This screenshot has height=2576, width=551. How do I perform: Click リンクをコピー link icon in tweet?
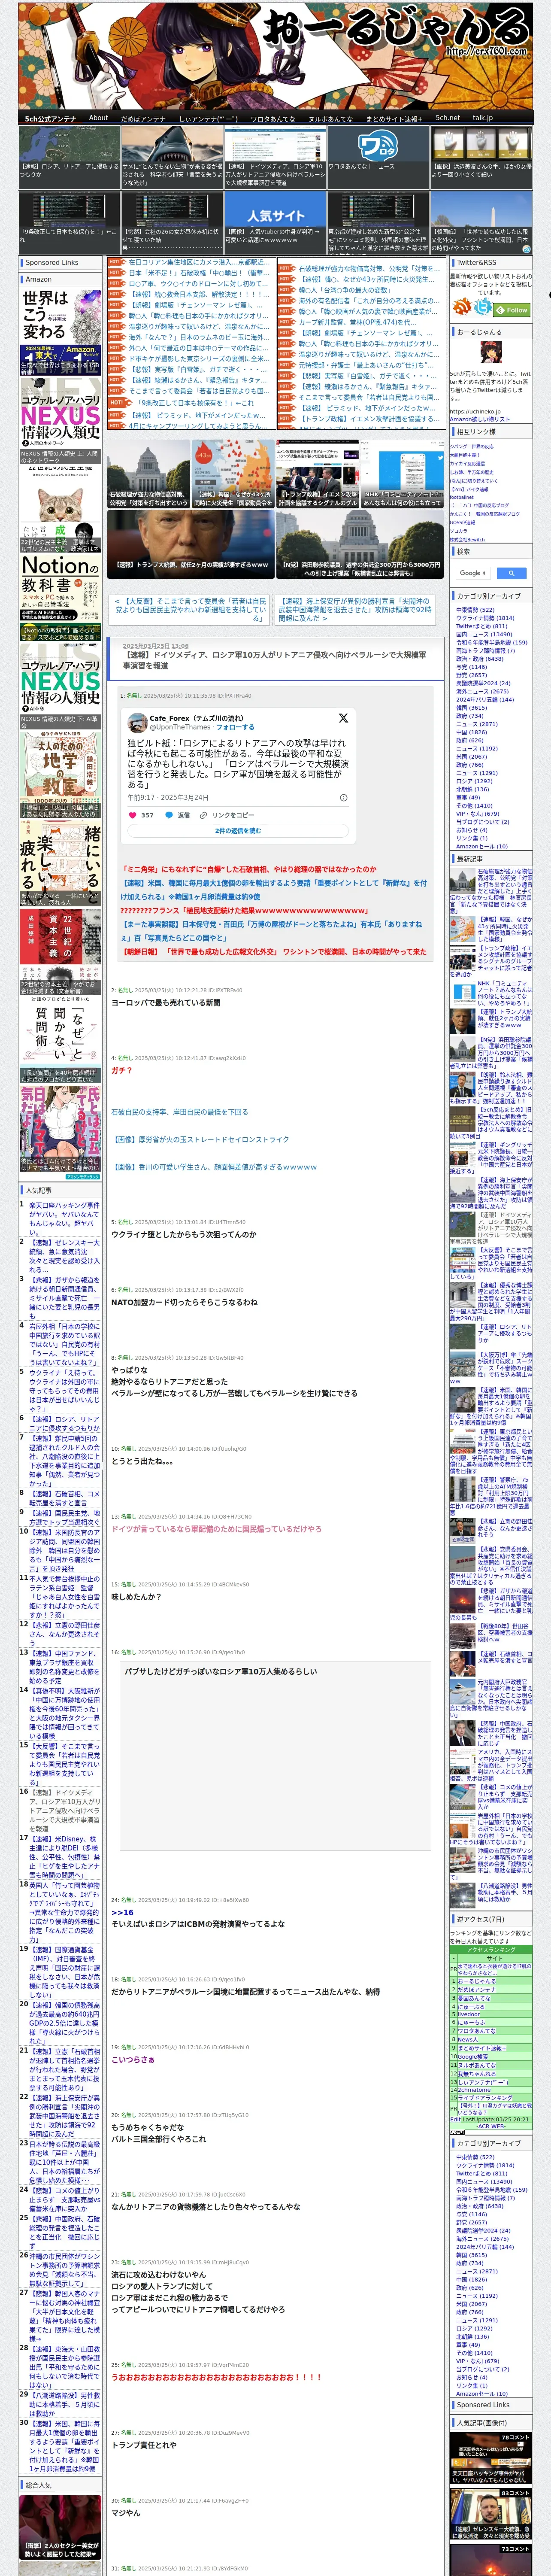(x=227, y=815)
